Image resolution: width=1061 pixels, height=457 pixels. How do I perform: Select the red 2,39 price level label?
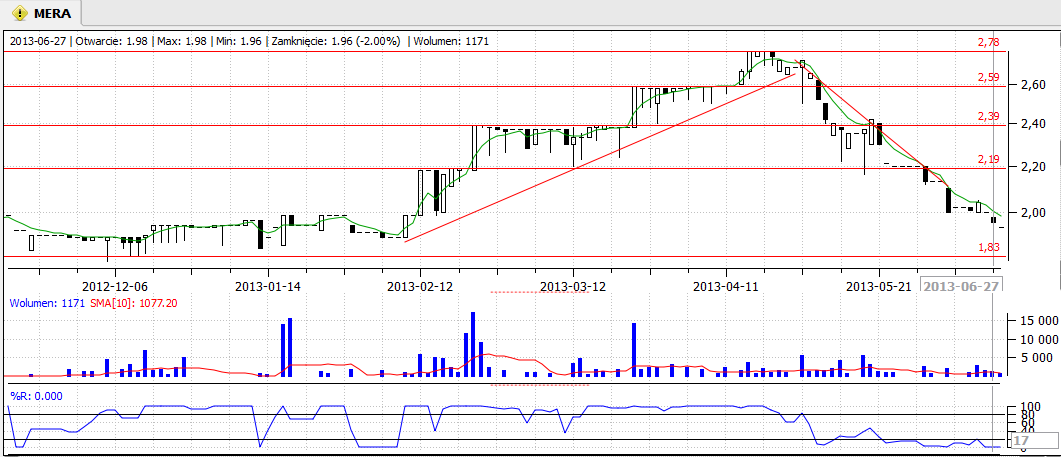coord(988,117)
